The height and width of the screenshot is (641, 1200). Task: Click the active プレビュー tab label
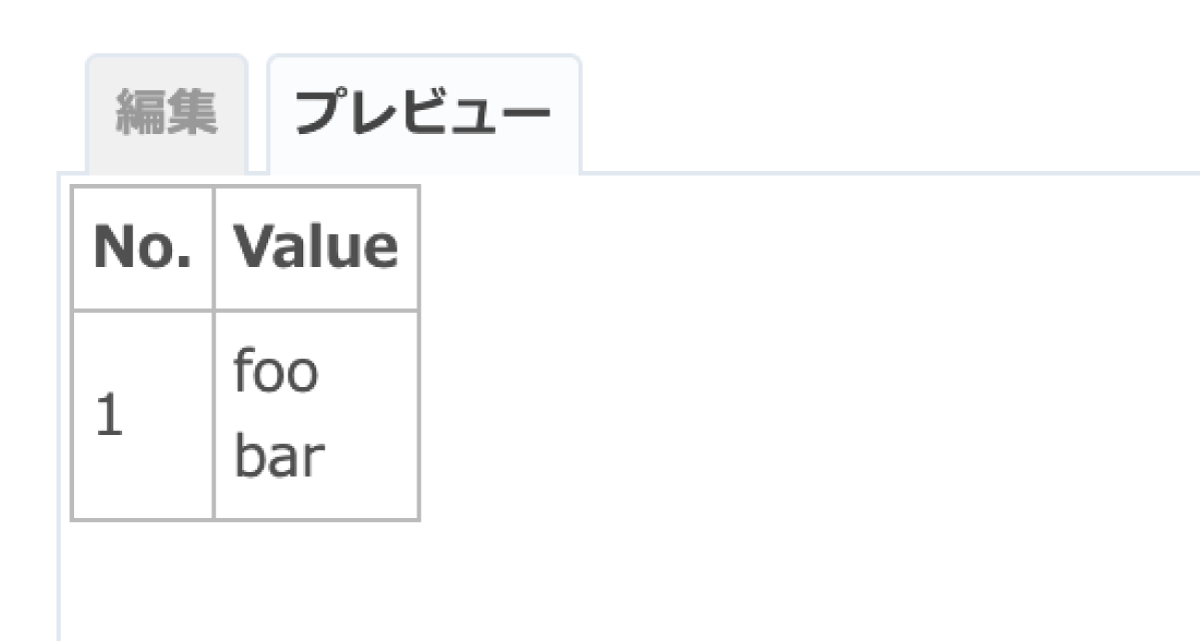pyautogui.click(x=424, y=112)
